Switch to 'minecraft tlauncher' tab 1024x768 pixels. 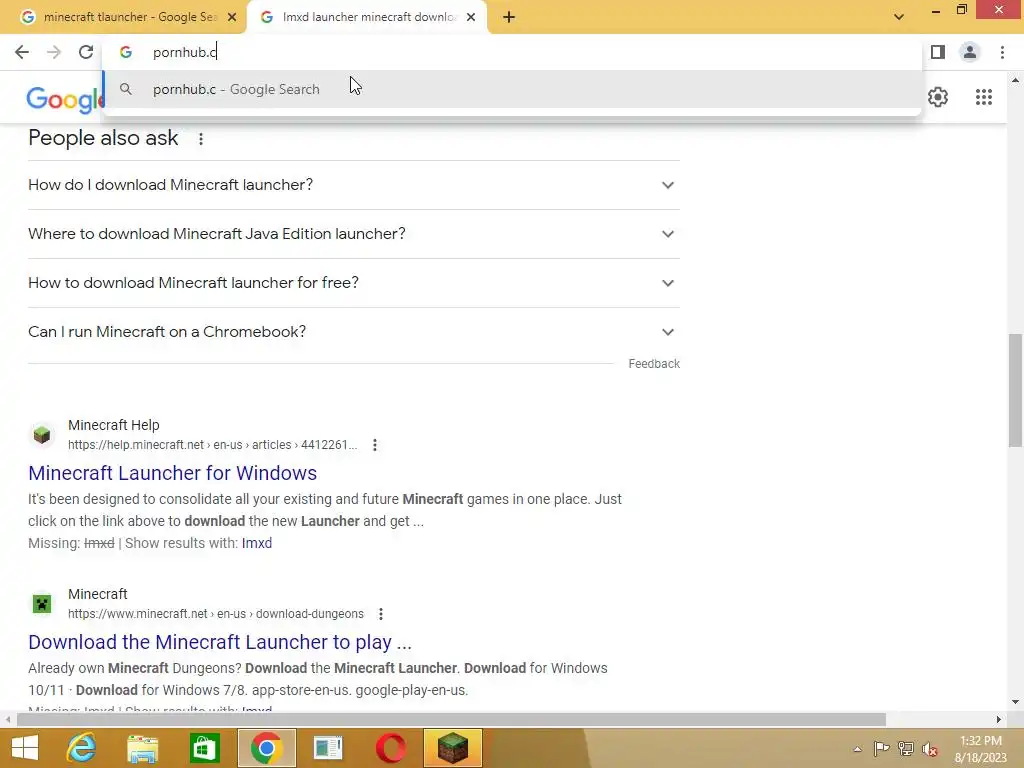pos(123,17)
